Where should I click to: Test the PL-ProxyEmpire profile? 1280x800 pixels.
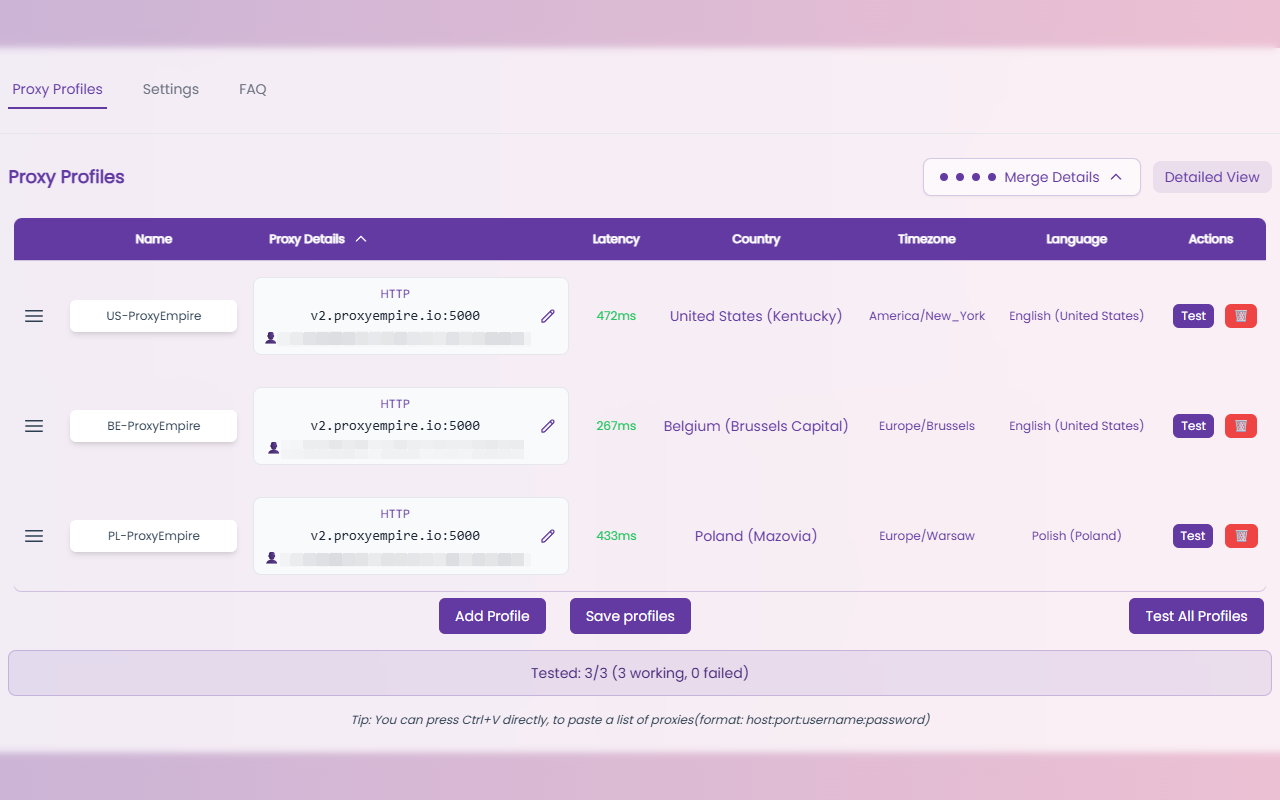tap(1193, 536)
